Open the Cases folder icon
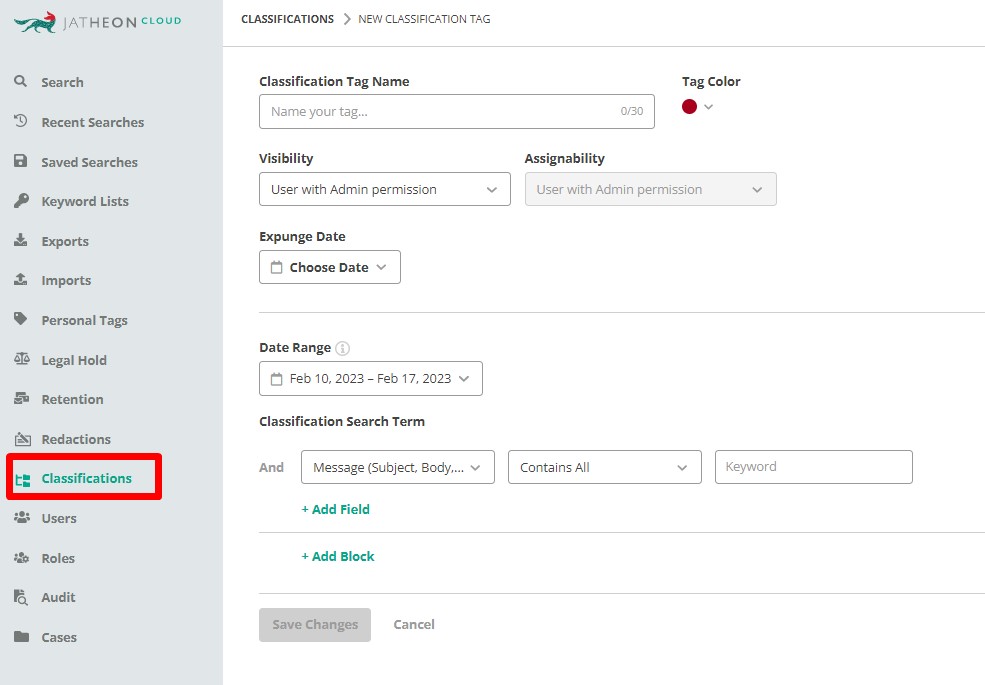The width and height of the screenshot is (985, 685). [x=21, y=637]
